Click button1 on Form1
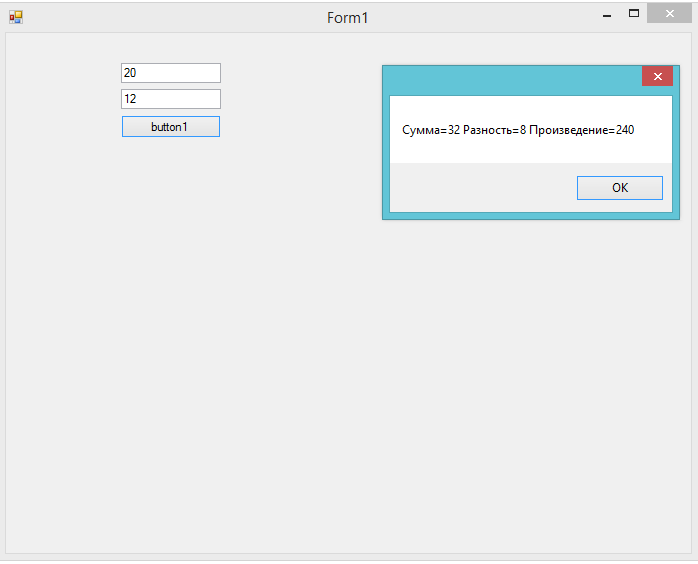 click(x=171, y=127)
